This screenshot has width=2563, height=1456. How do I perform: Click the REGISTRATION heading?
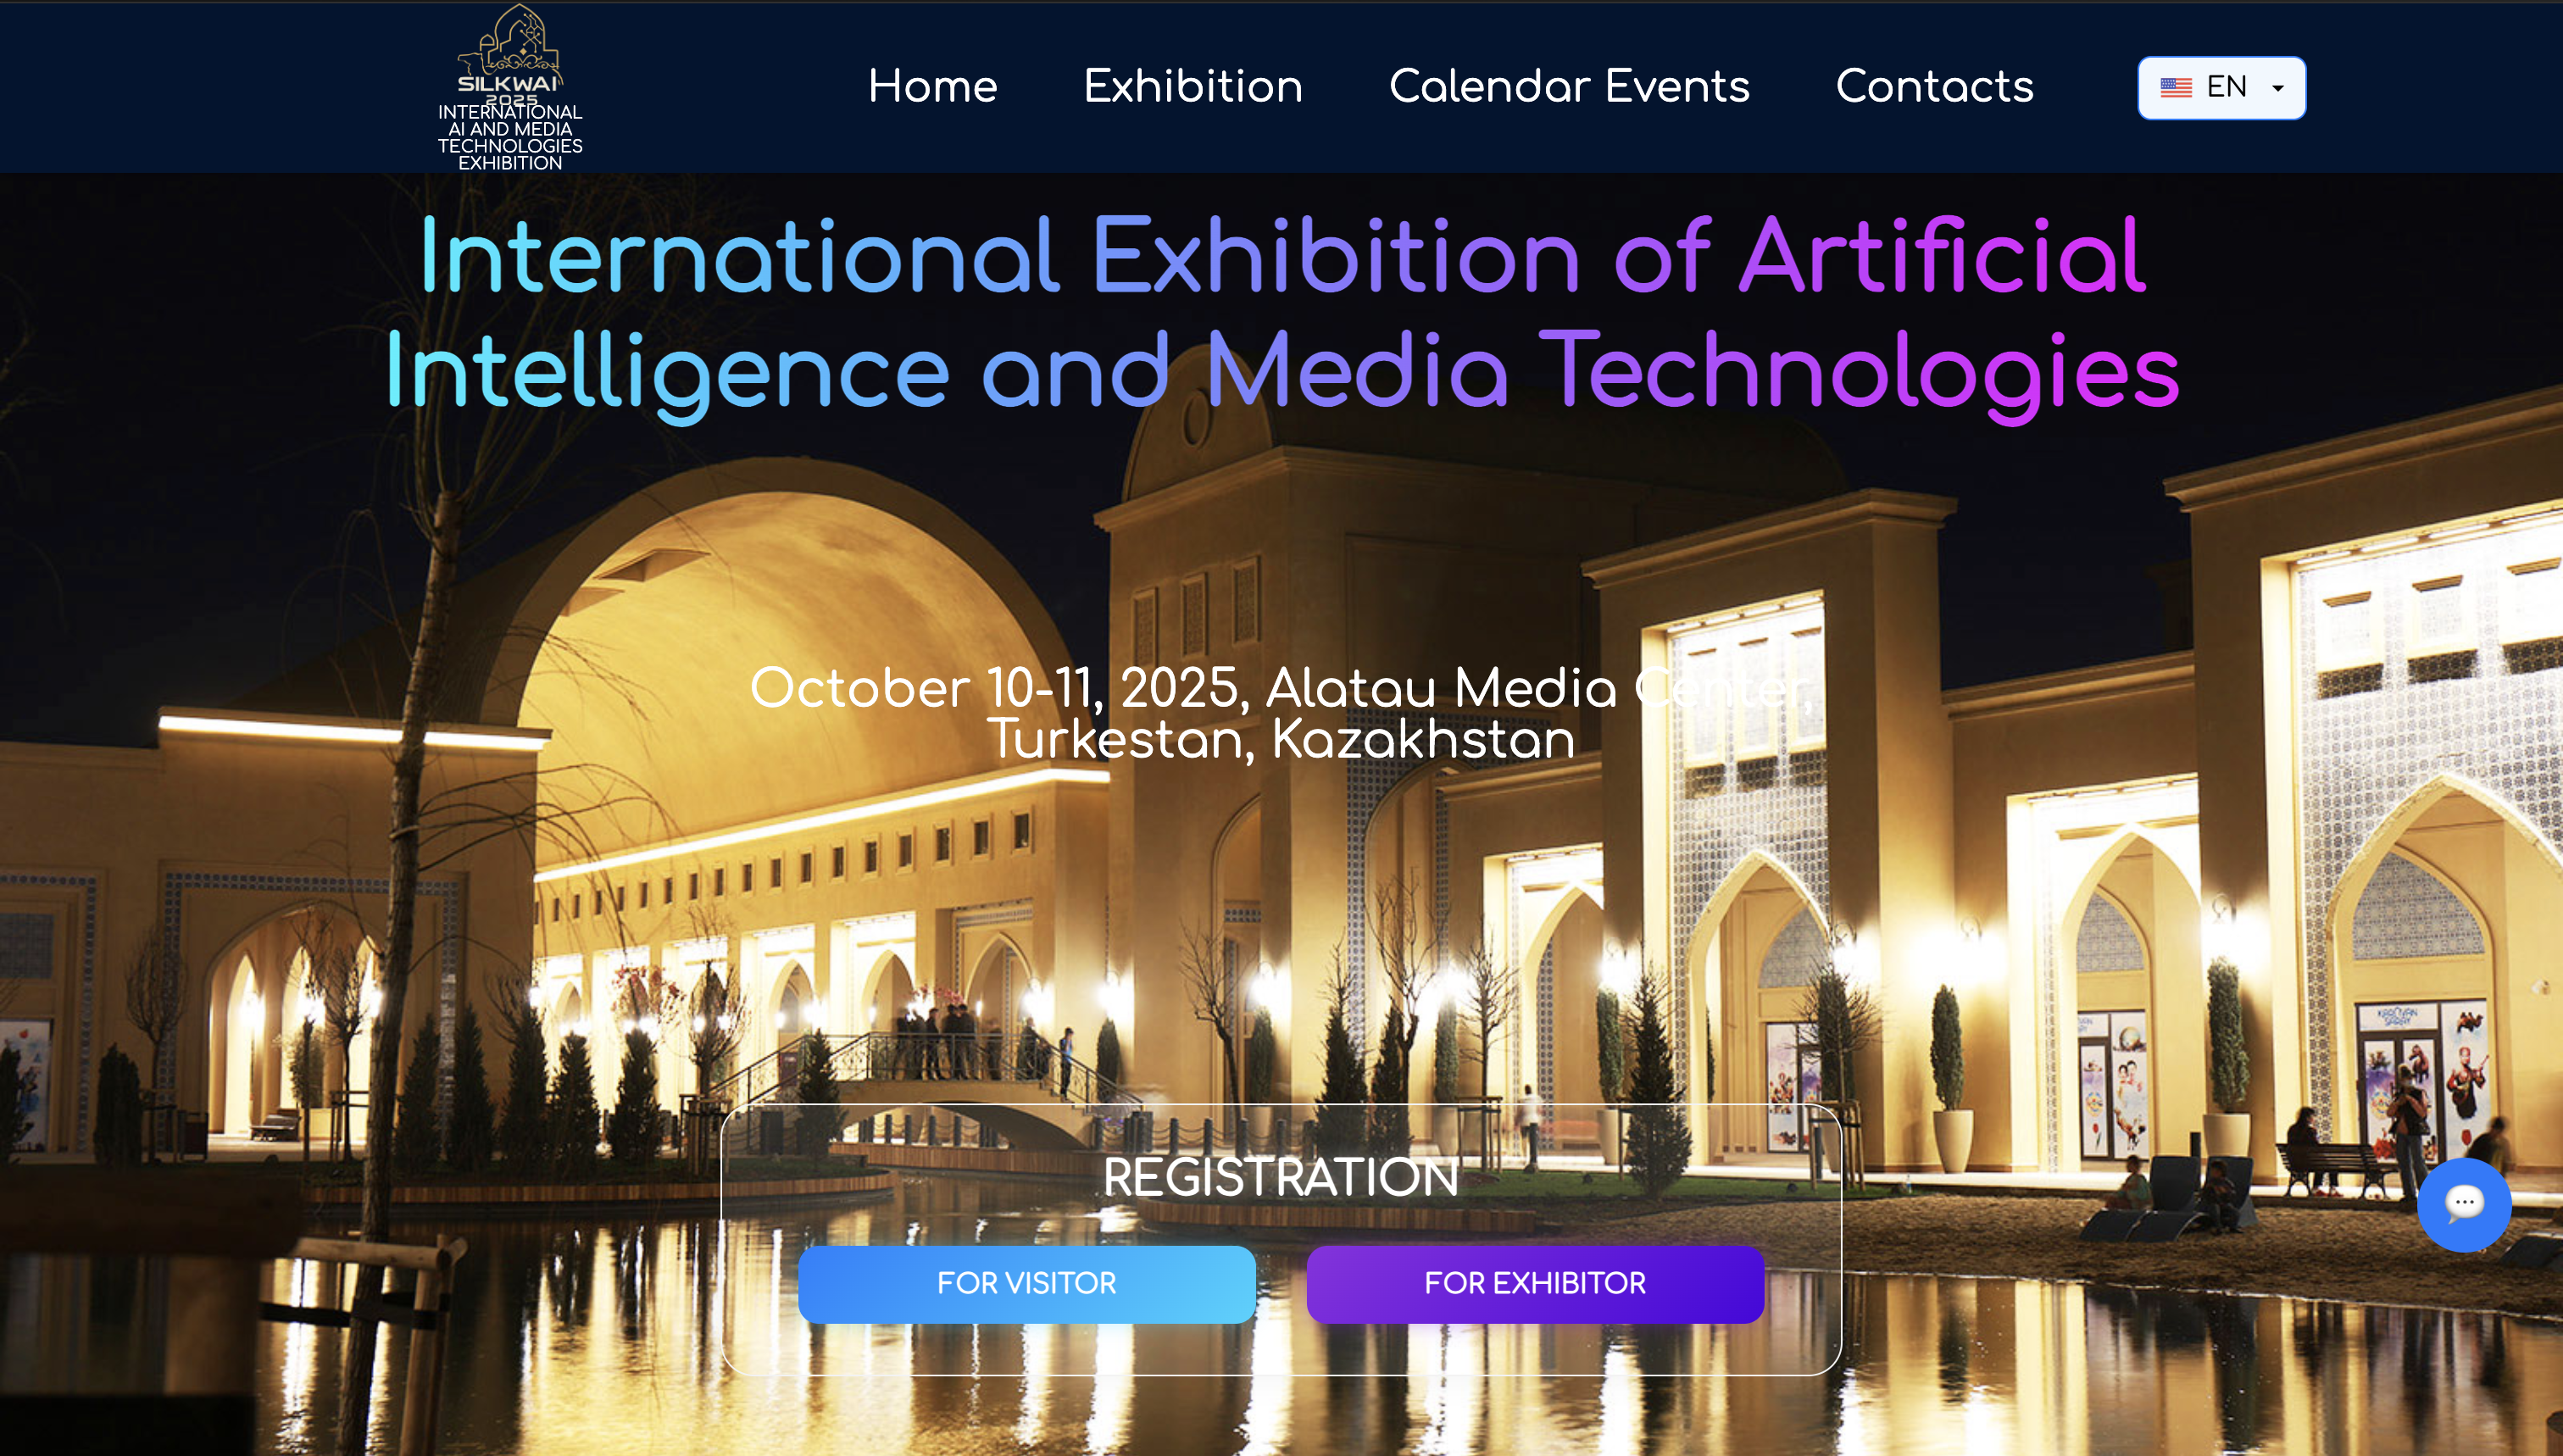pyautogui.click(x=1281, y=1177)
